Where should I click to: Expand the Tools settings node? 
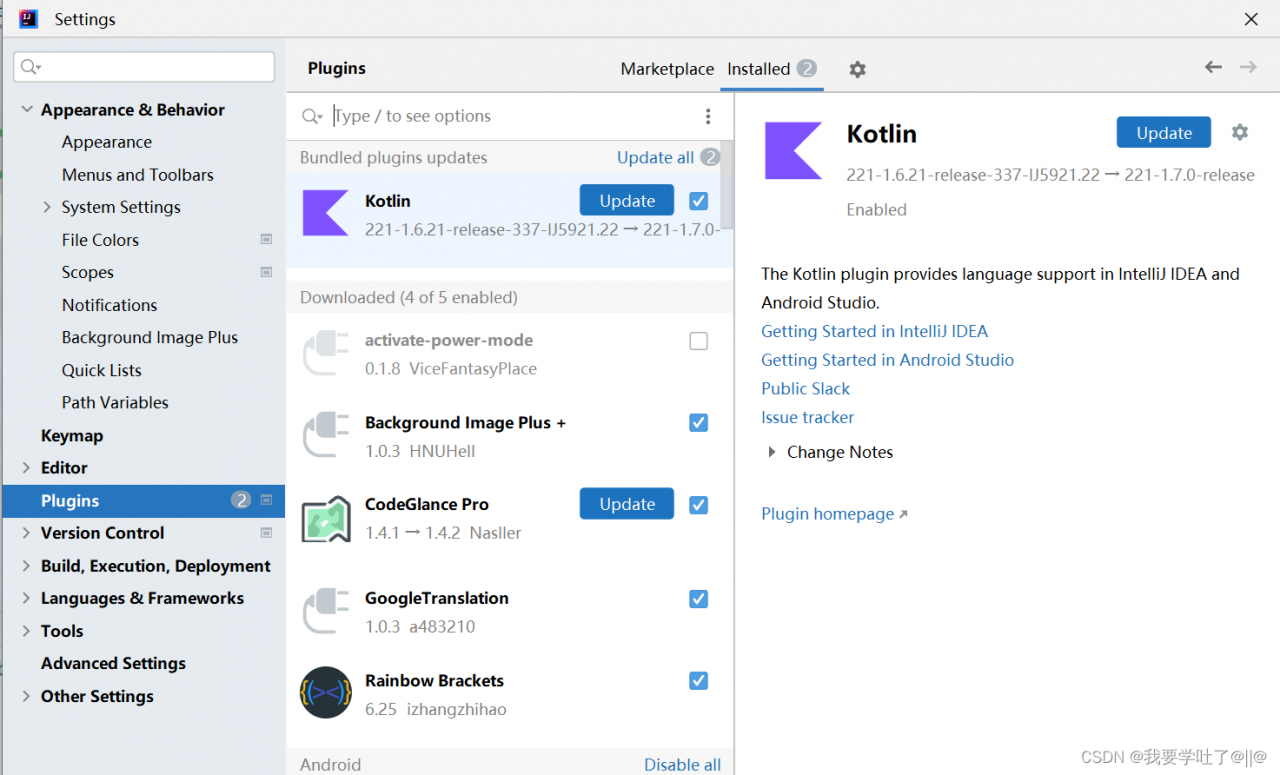[x=26, y=631]
